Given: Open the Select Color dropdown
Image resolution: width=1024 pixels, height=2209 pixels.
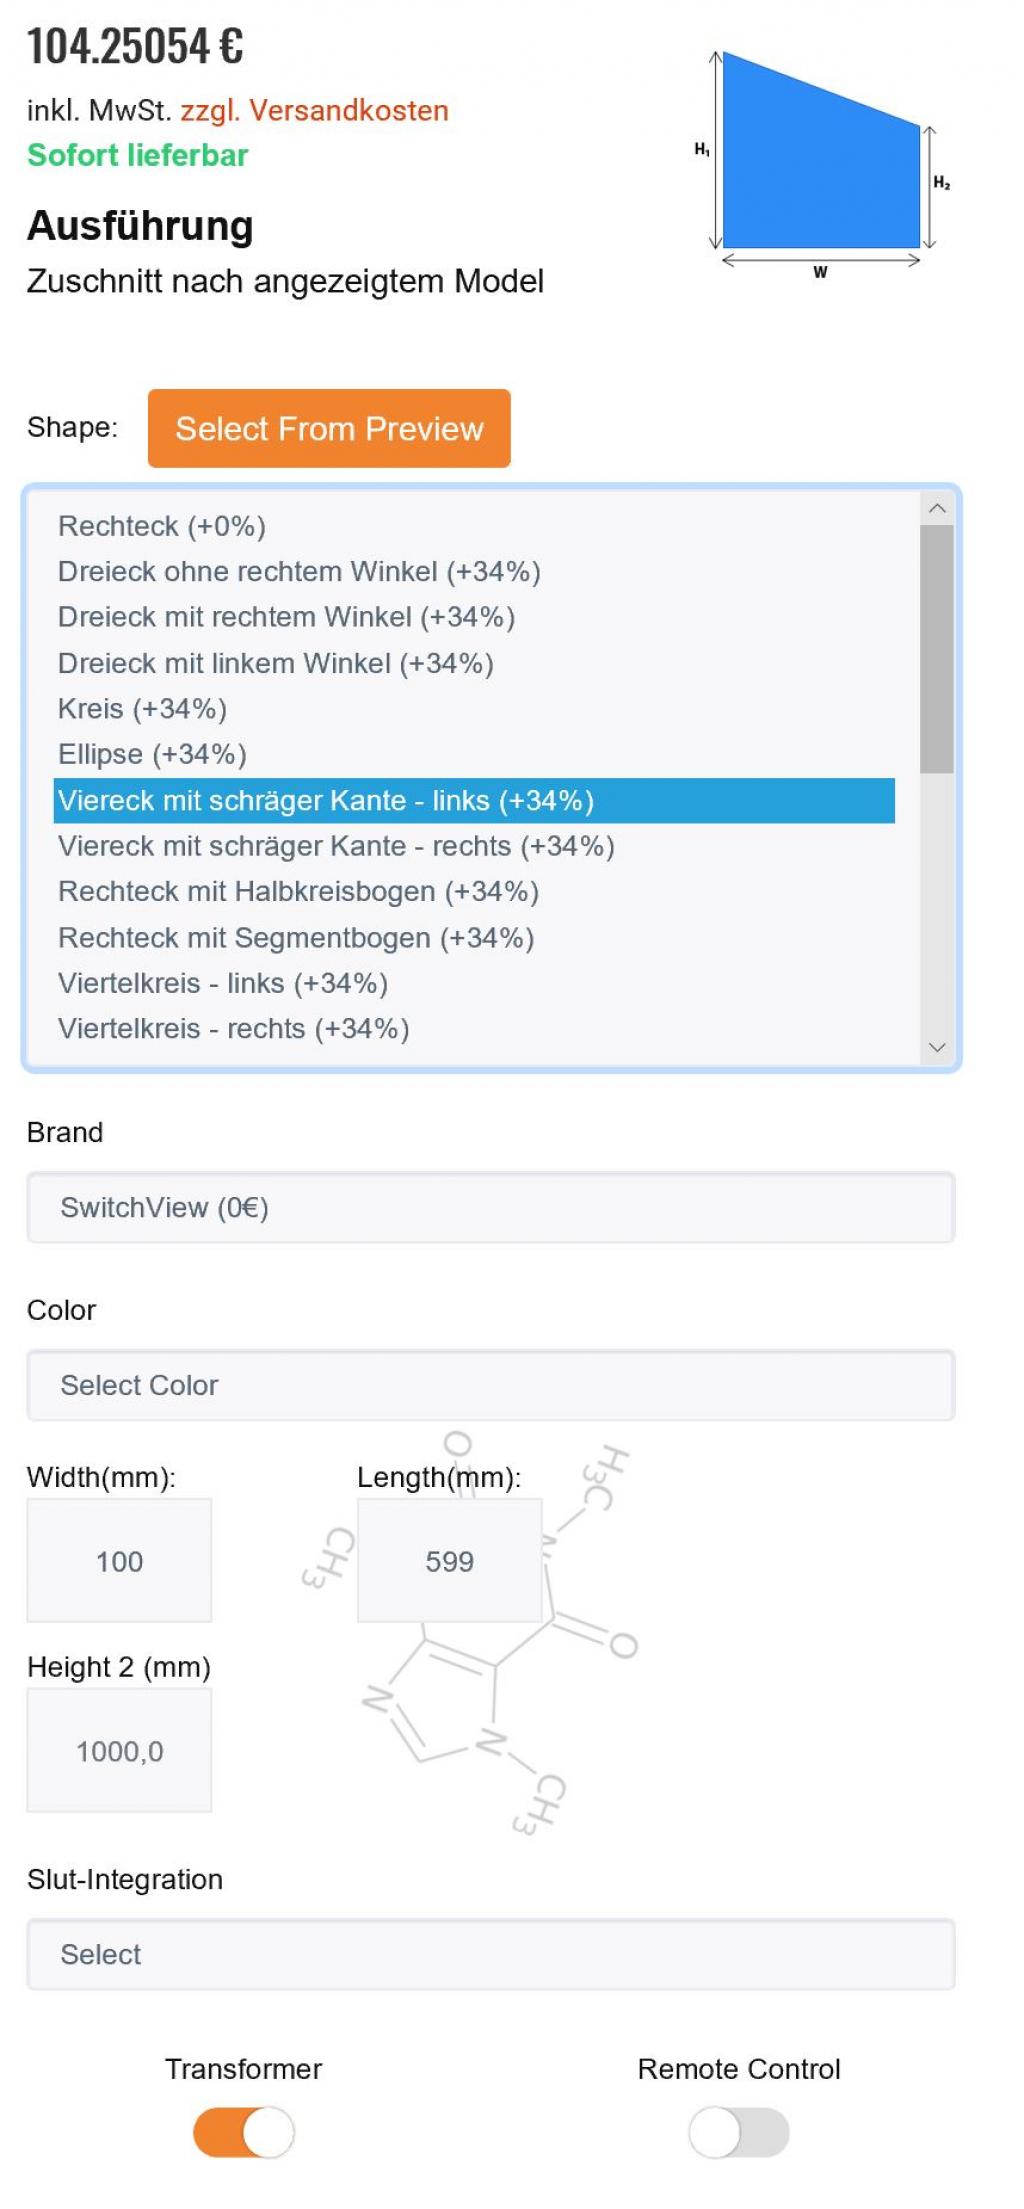Looking at the screenshot, I should 490,1385.
